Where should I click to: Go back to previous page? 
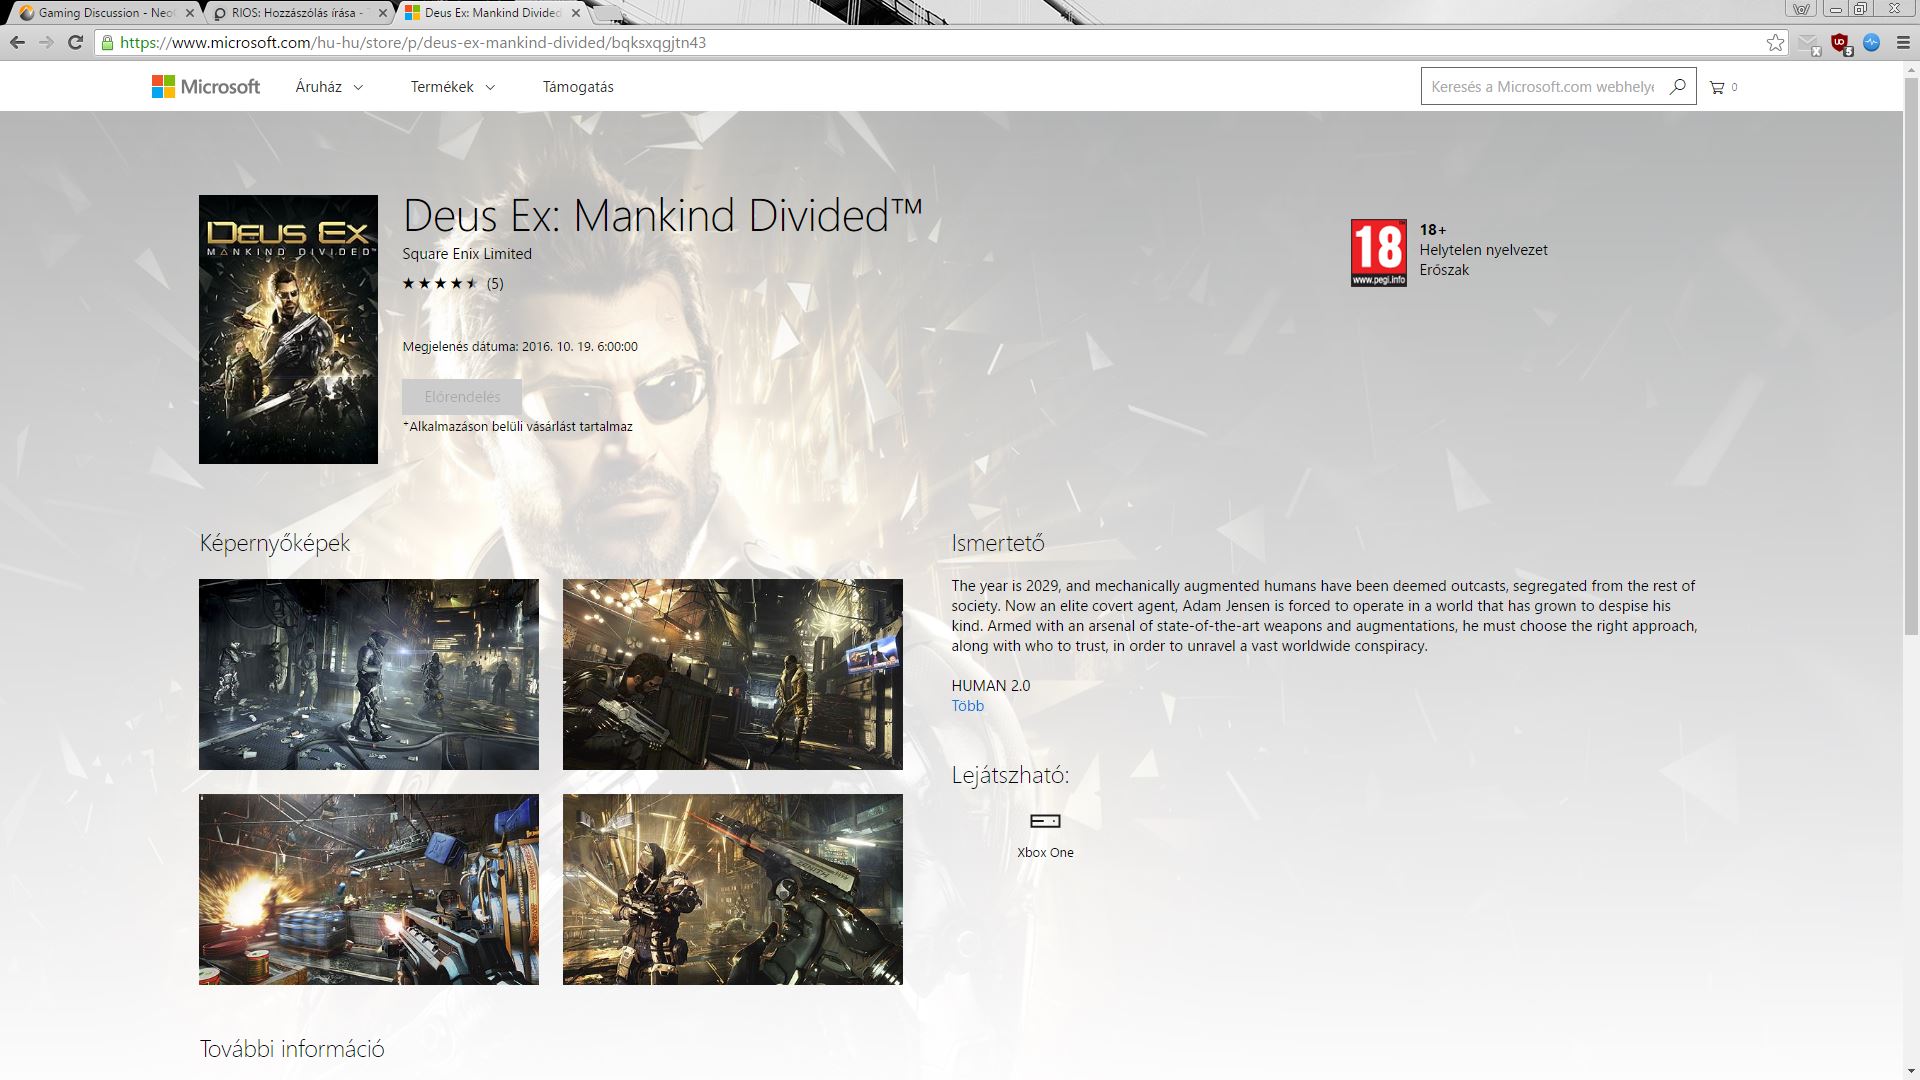click(17, 43)
